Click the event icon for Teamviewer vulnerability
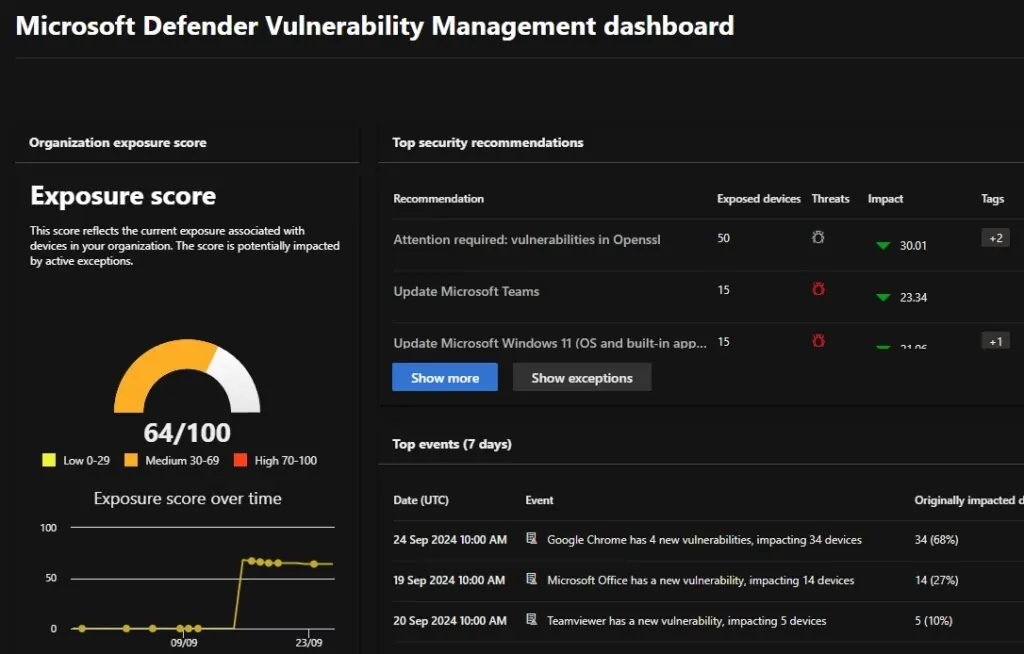Viewport: 1024px width, 654px height. 532,619
